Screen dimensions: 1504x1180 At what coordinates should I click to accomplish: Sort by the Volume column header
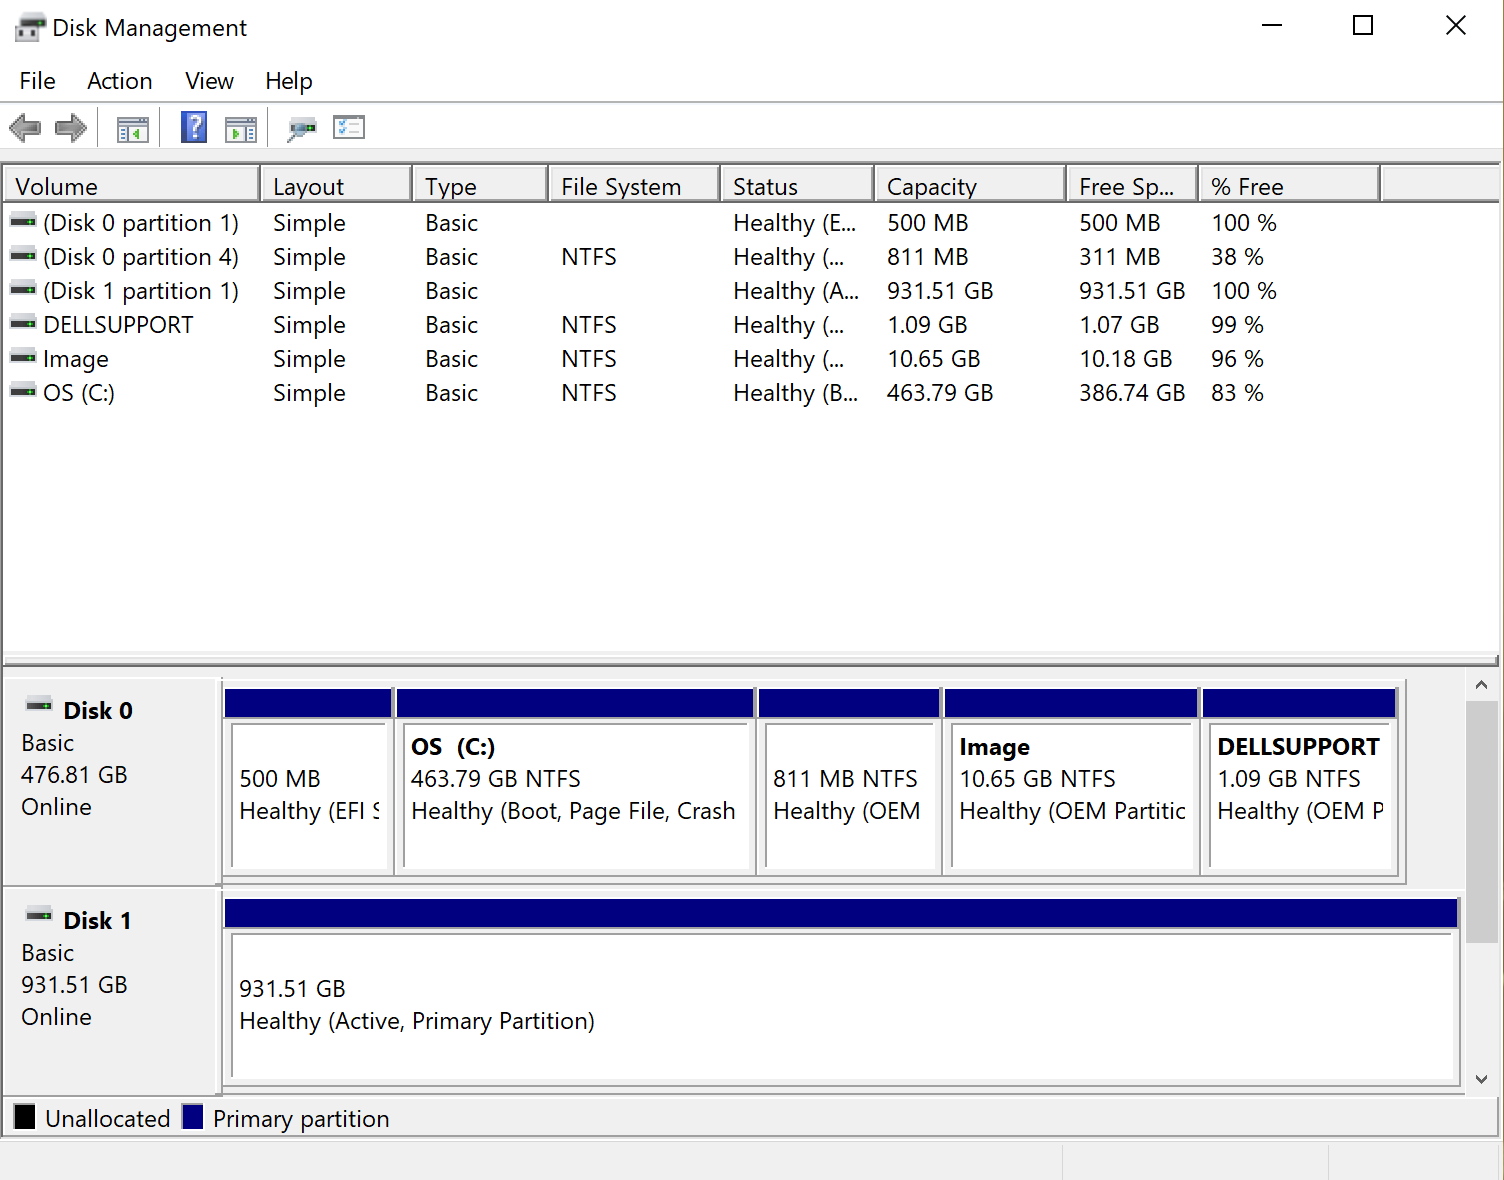(x=132, y=186)
